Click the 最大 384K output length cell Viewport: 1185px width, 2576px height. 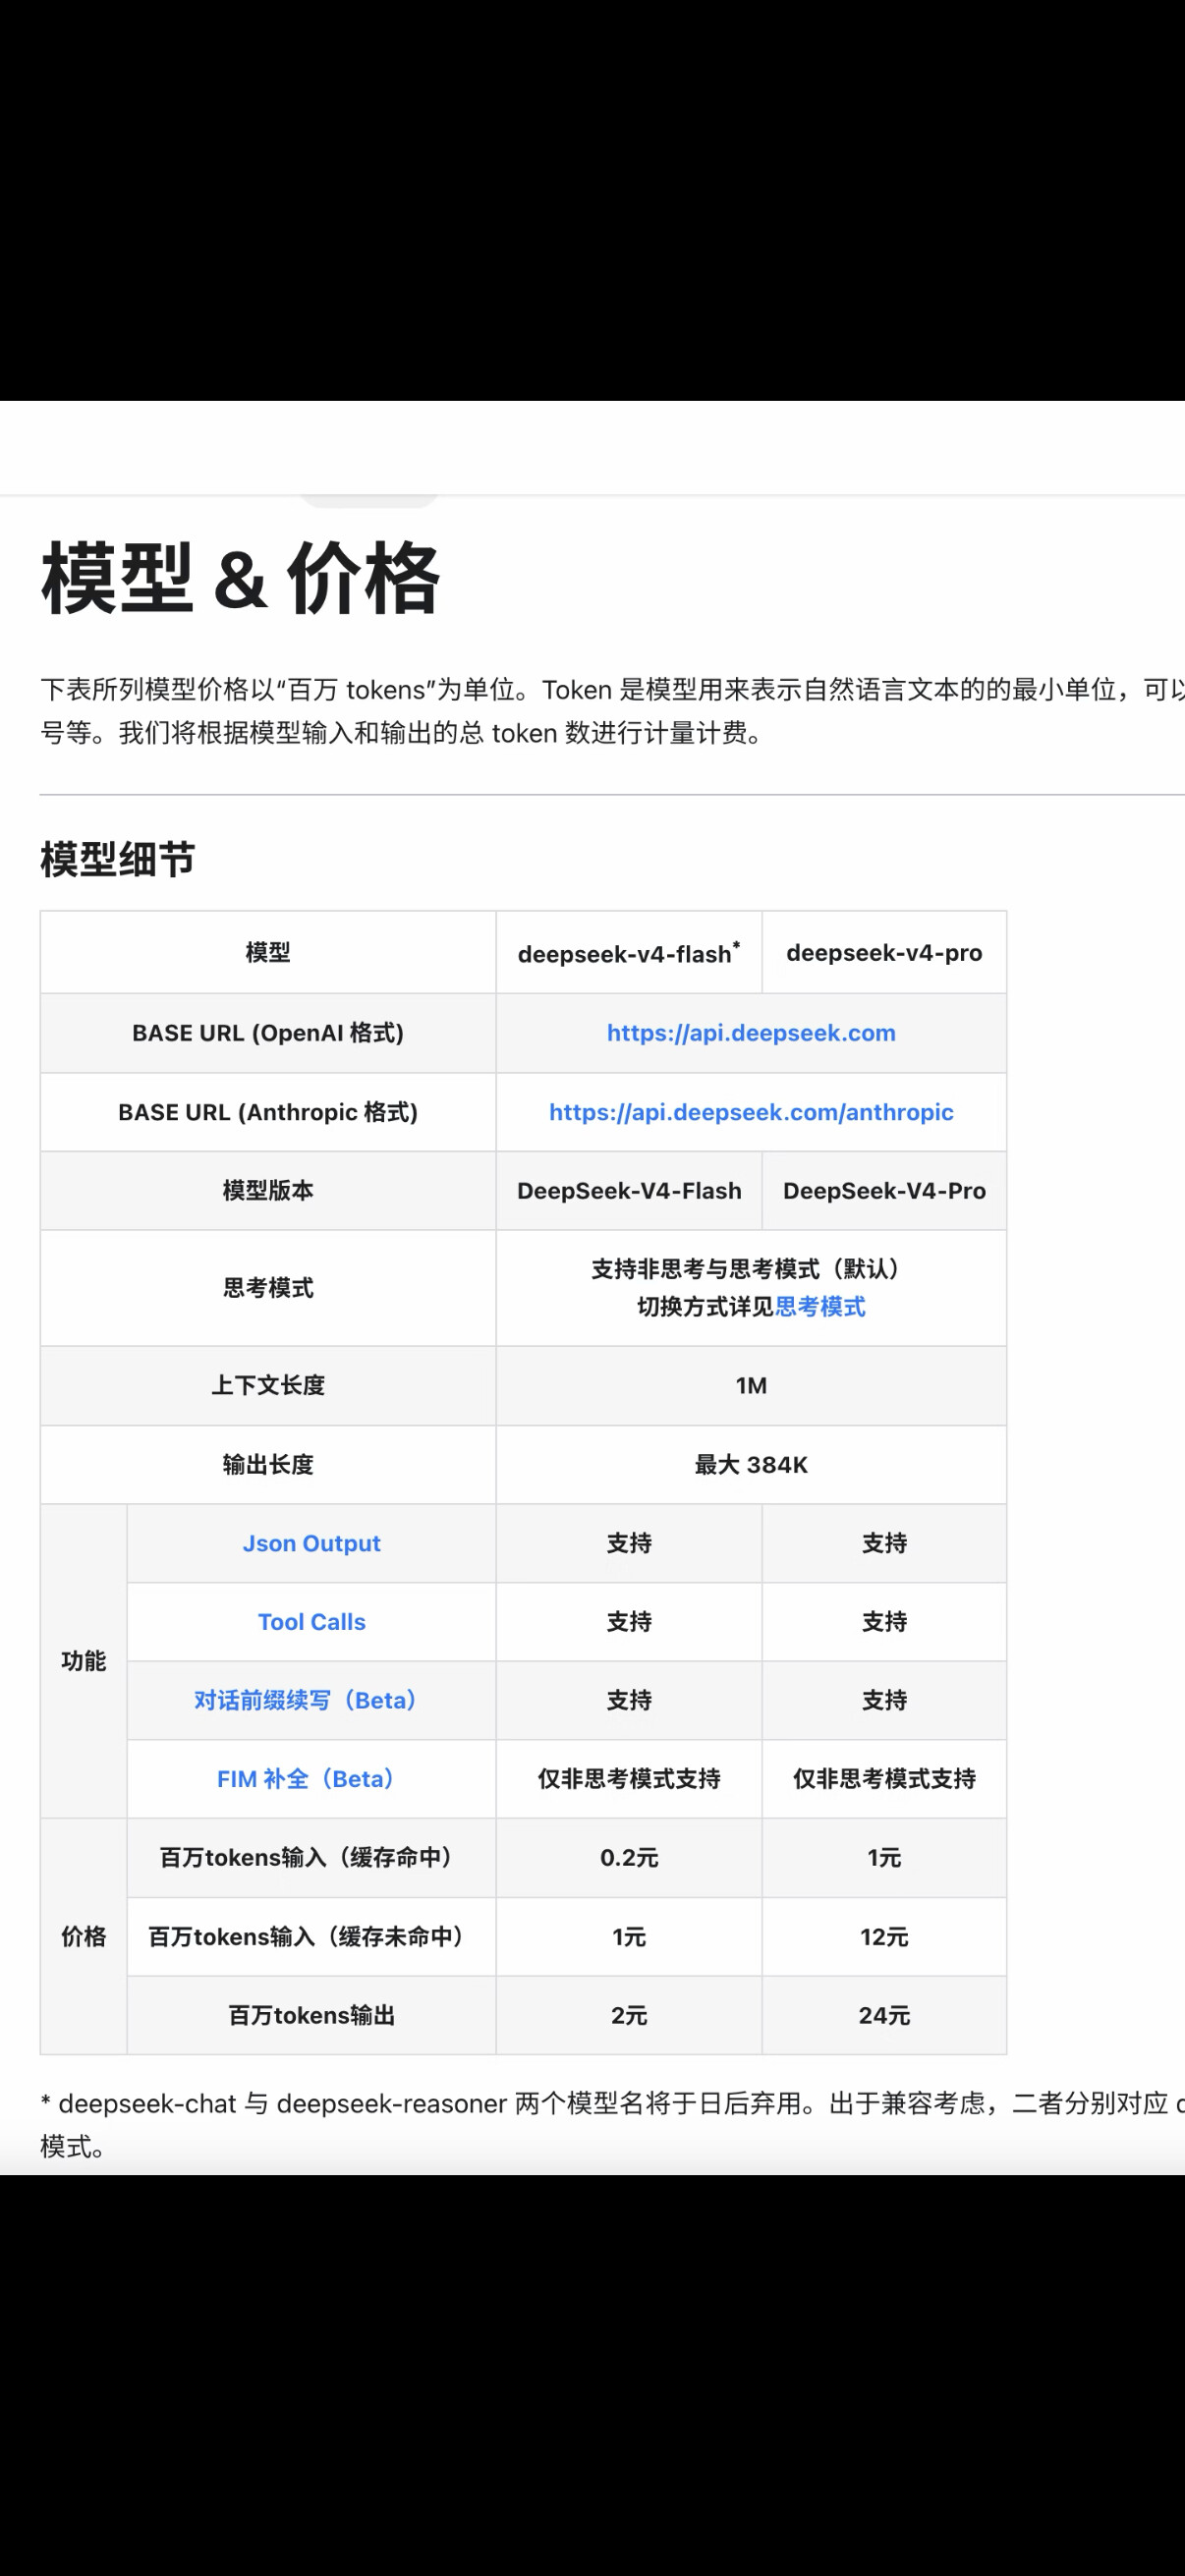[751, 1465]
